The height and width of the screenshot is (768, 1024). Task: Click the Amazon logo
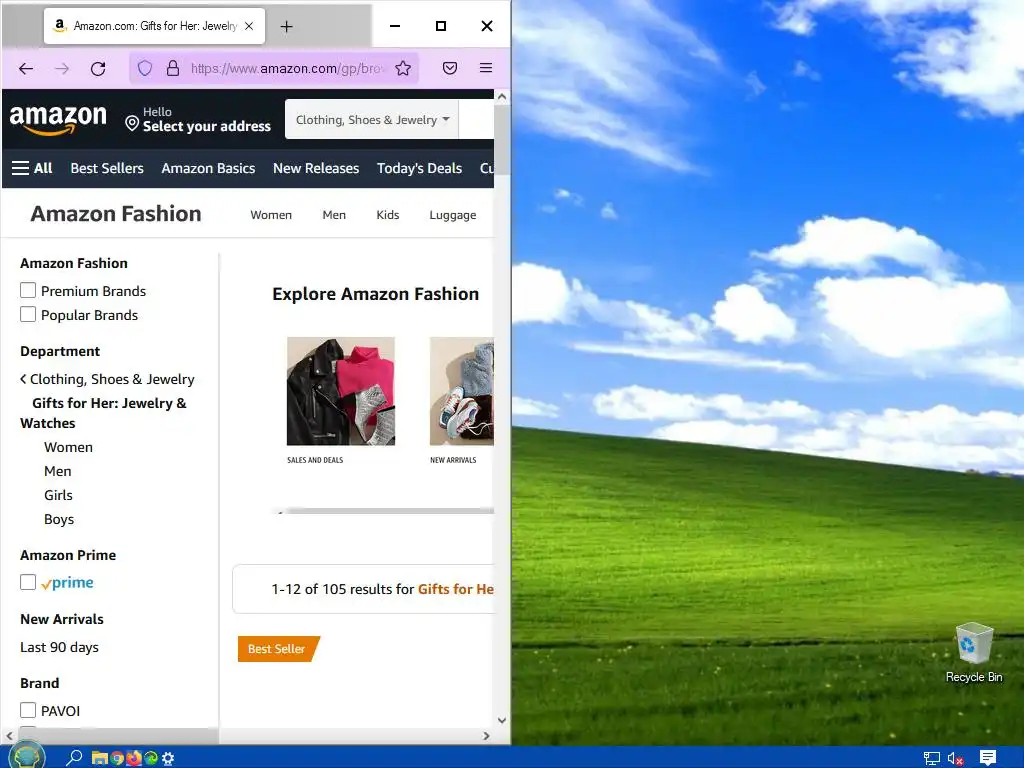[58, 119]
